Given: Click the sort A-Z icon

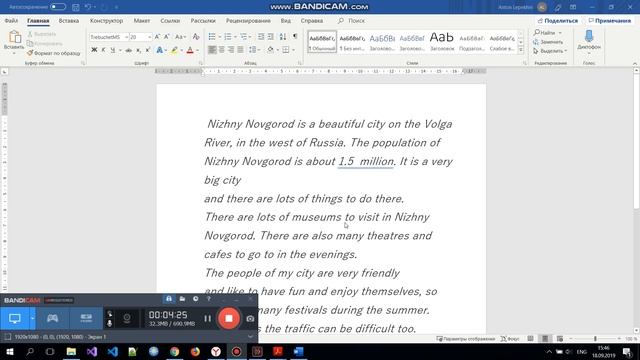Looking at the screenshot, I should (283, 37).
